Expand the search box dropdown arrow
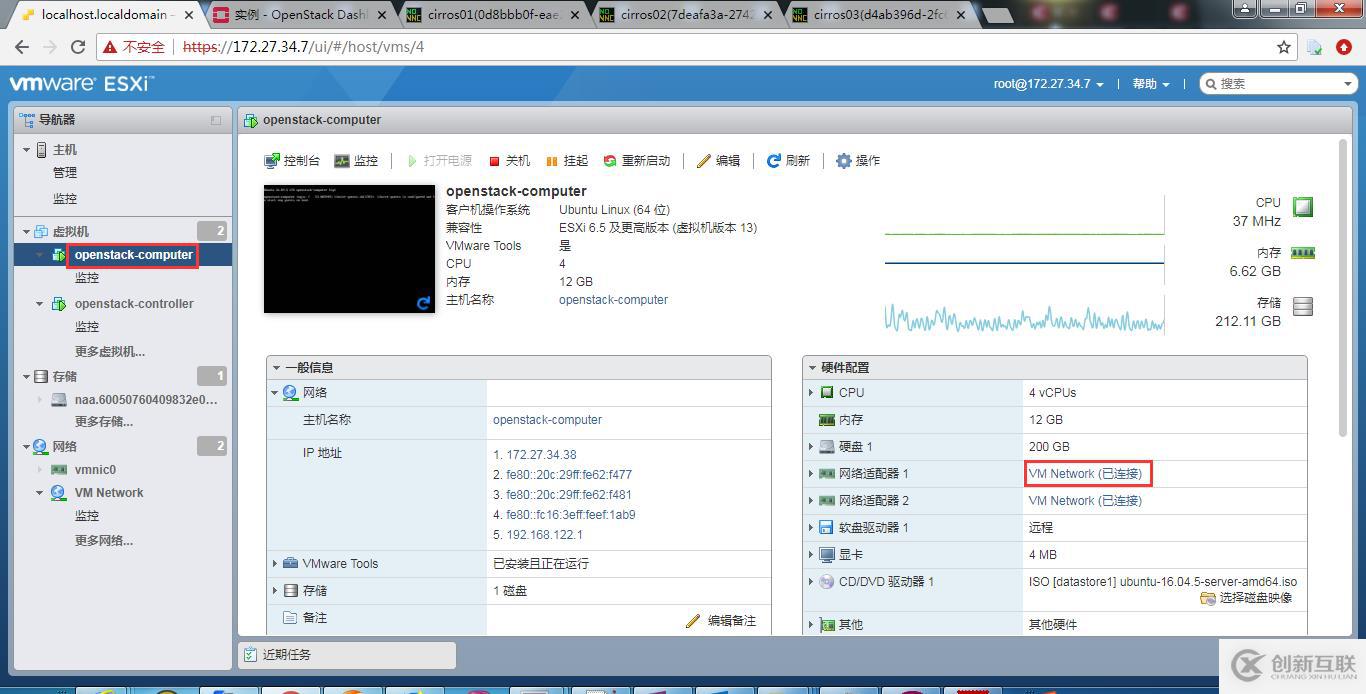The height and width of the screenshot is (694, 1366). click(1346, 84)
